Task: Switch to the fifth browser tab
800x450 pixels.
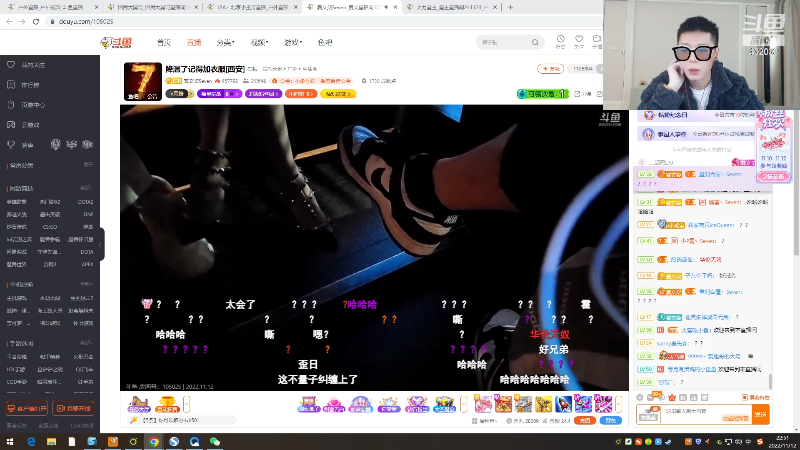Action: point(451,7)
